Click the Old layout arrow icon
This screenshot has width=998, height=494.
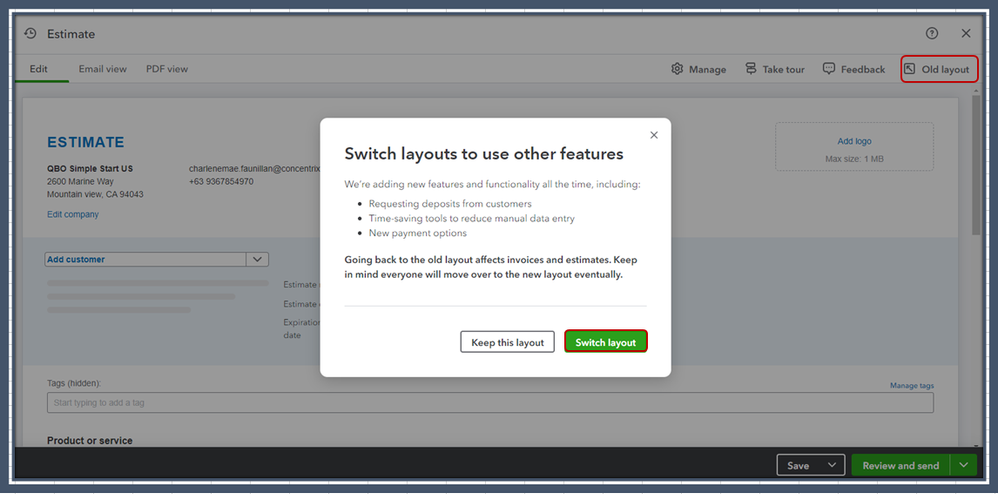click(x=910, y=69)
